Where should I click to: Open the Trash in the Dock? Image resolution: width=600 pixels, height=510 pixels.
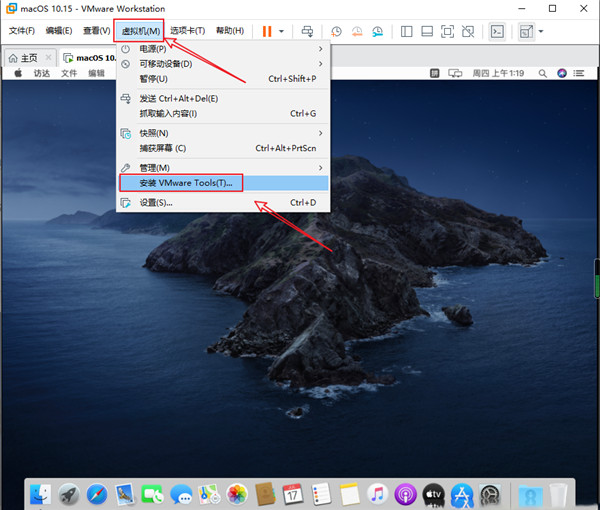(558, 494)
